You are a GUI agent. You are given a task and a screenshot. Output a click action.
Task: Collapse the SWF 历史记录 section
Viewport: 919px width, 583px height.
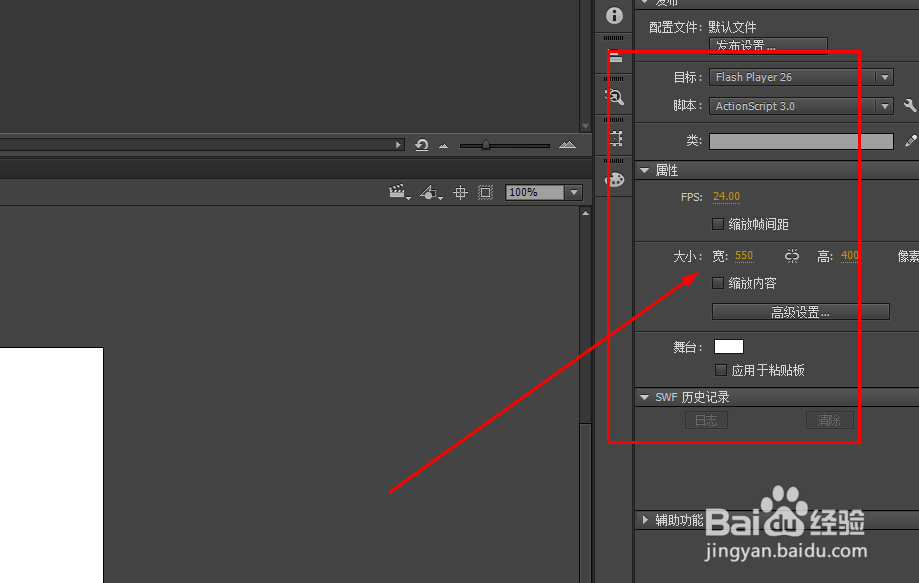[645, 397]
